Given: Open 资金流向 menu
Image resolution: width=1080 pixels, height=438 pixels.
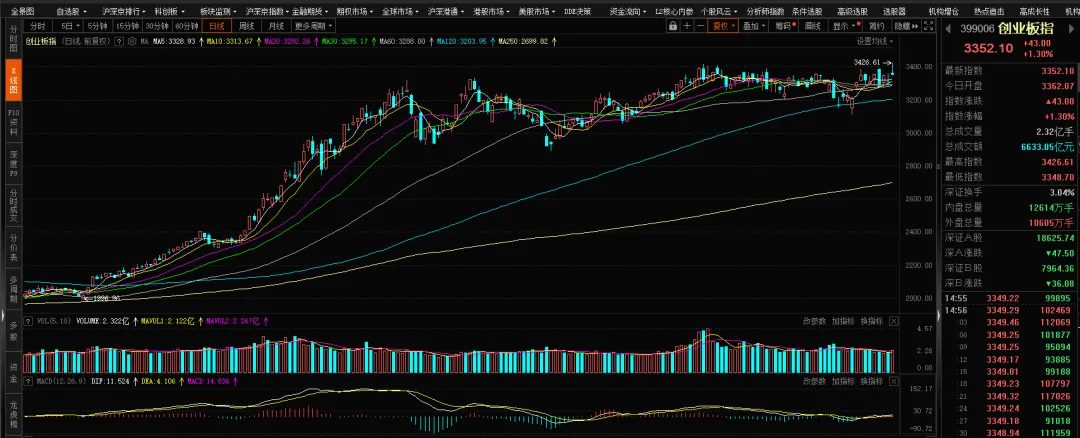Looking at the screenshot, I should coord(627,12).
